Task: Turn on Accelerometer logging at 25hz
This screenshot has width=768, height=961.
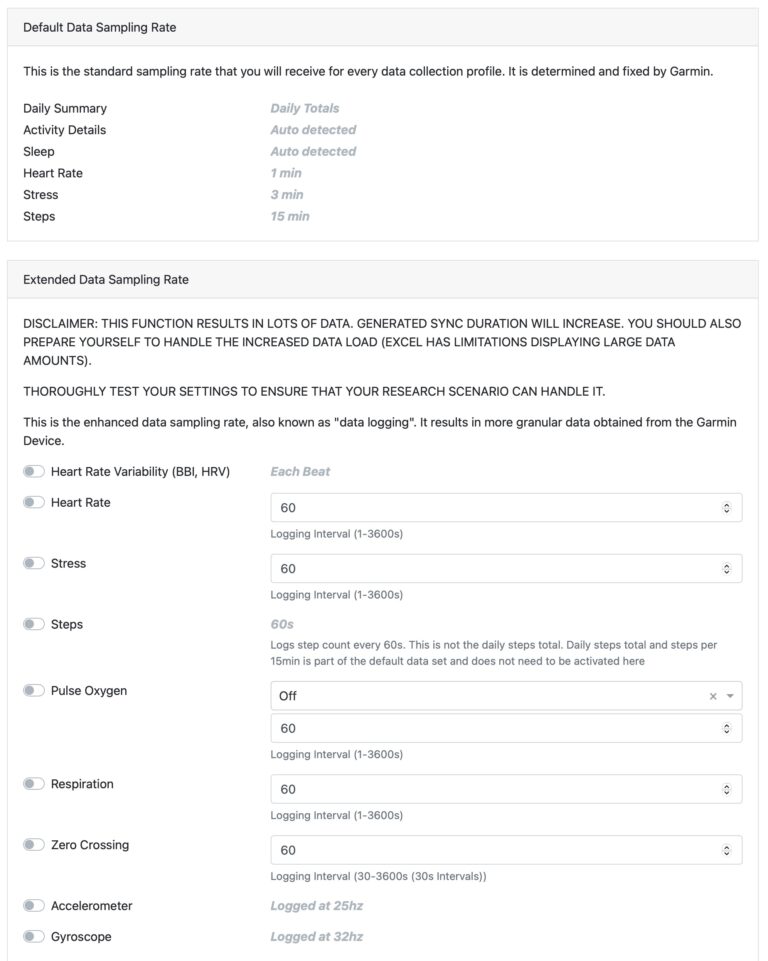Action: coord(34,905)
